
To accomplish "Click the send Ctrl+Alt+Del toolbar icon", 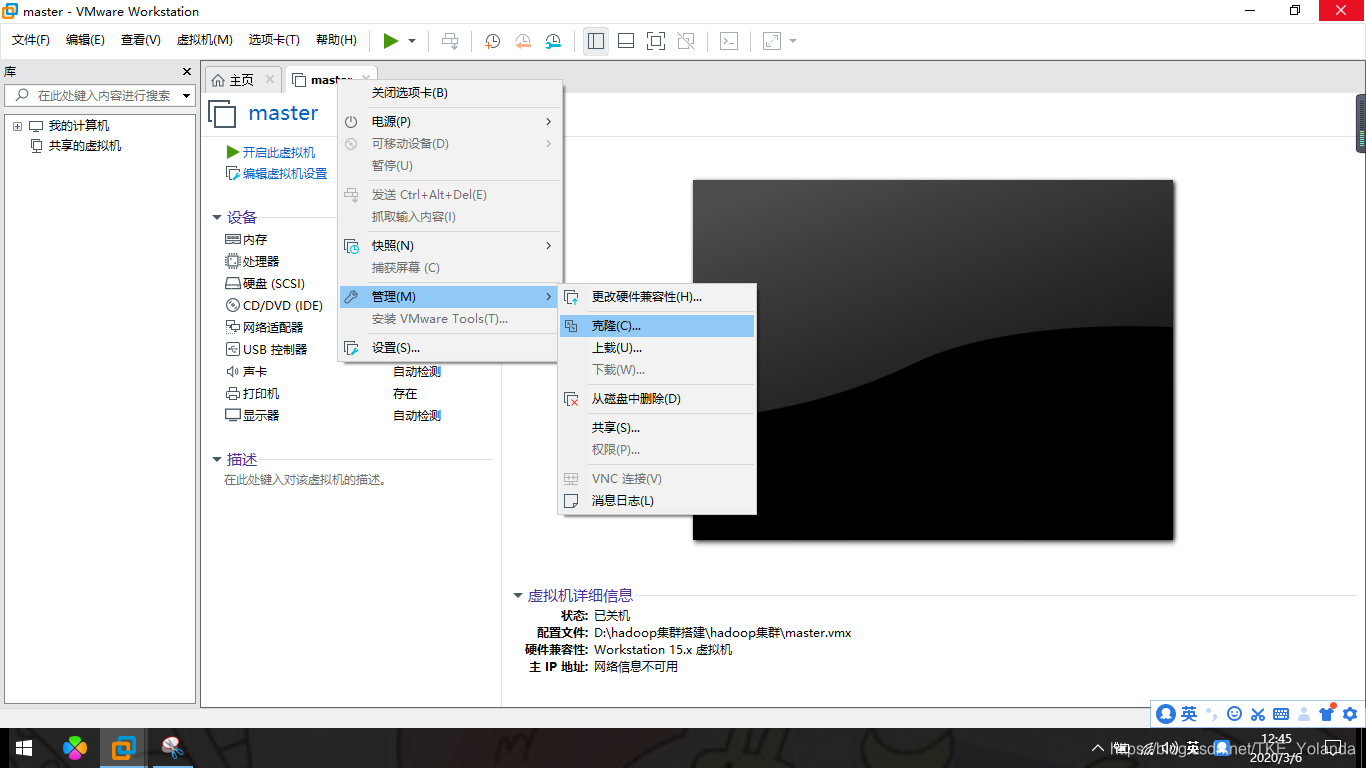I will 451,41.
